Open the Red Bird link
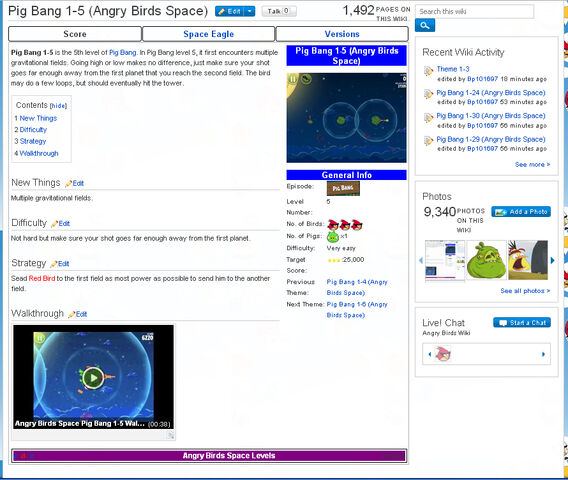Viewport: 568px width, 480px height. tap(42, 278)
